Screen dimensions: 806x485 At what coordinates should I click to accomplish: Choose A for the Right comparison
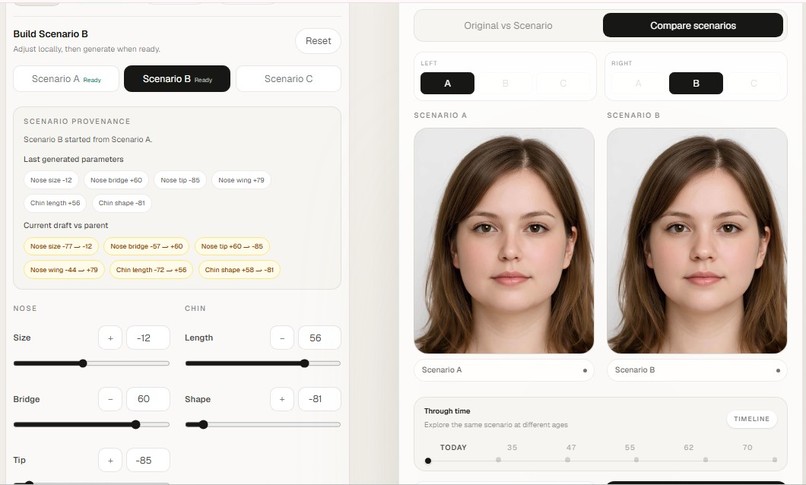pyautogui.click(x=638, y=83)
